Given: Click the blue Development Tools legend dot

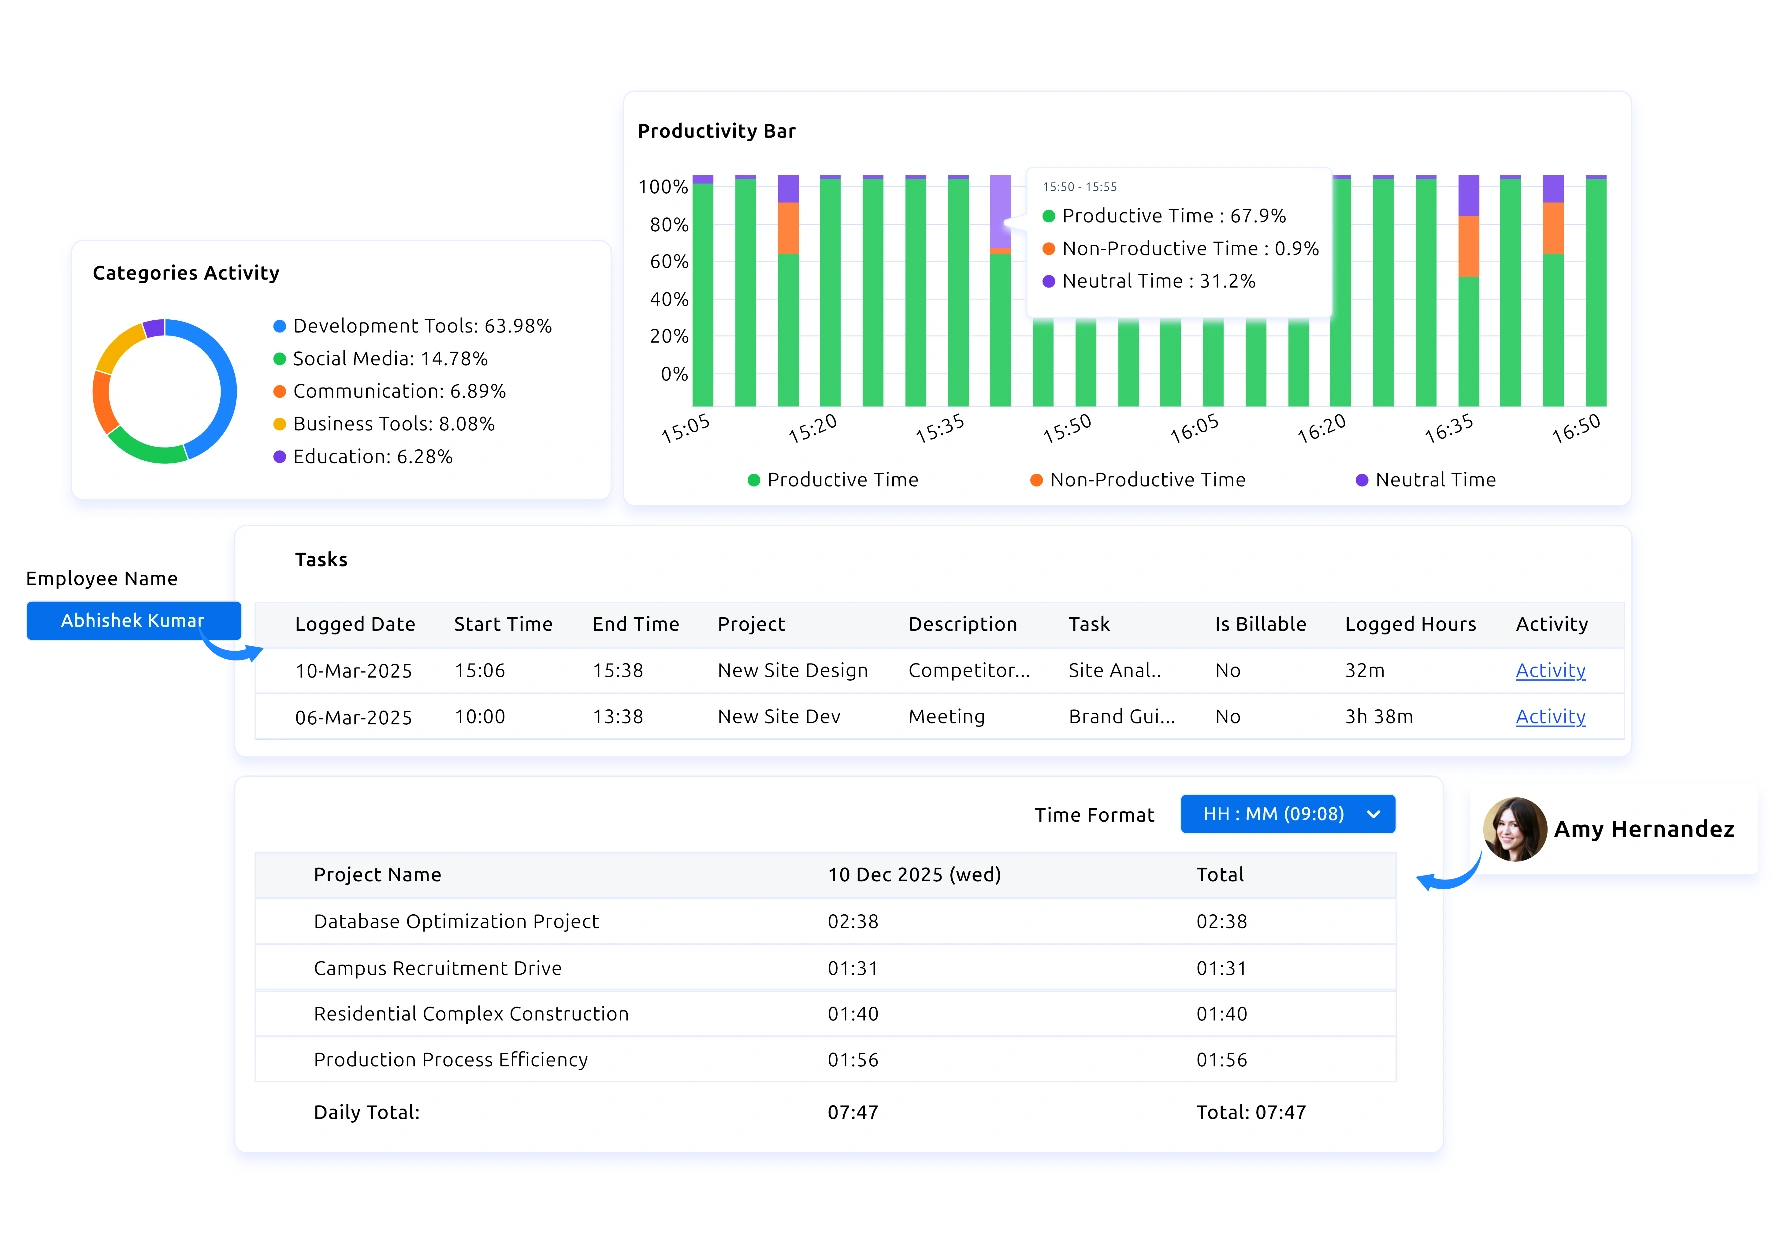Looking at the screenshot, I should coord(280,326).
